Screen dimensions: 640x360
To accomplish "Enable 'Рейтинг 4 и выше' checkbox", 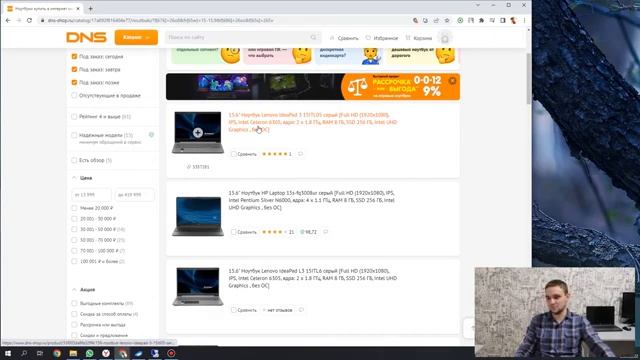I will (x=74, y=117).
